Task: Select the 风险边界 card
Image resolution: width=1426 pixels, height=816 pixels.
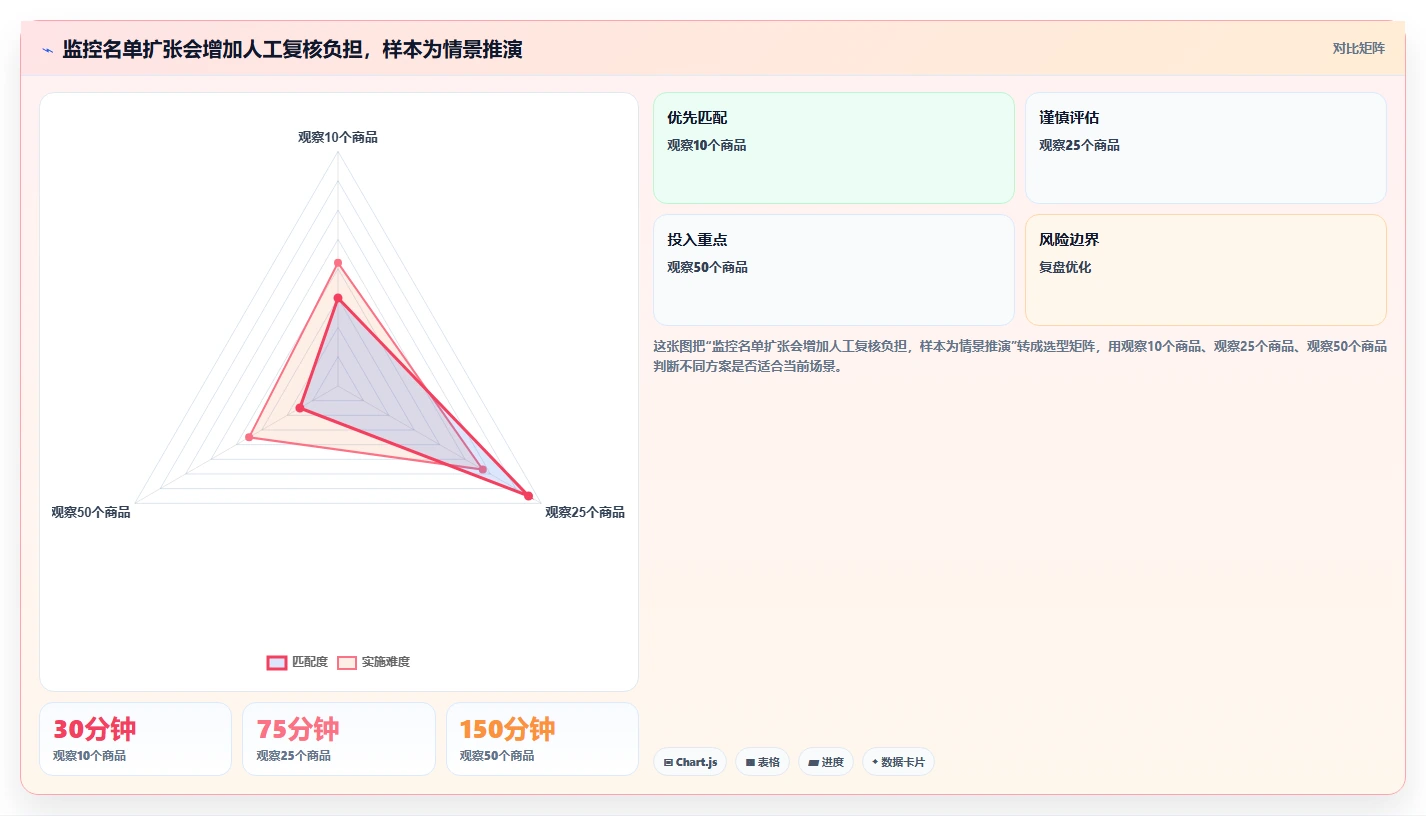Action: point(1206,270)
